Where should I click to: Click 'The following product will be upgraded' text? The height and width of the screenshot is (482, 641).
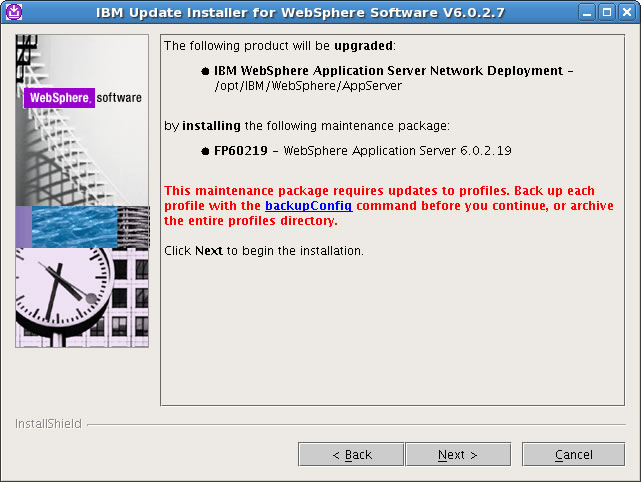coord(280,46)
